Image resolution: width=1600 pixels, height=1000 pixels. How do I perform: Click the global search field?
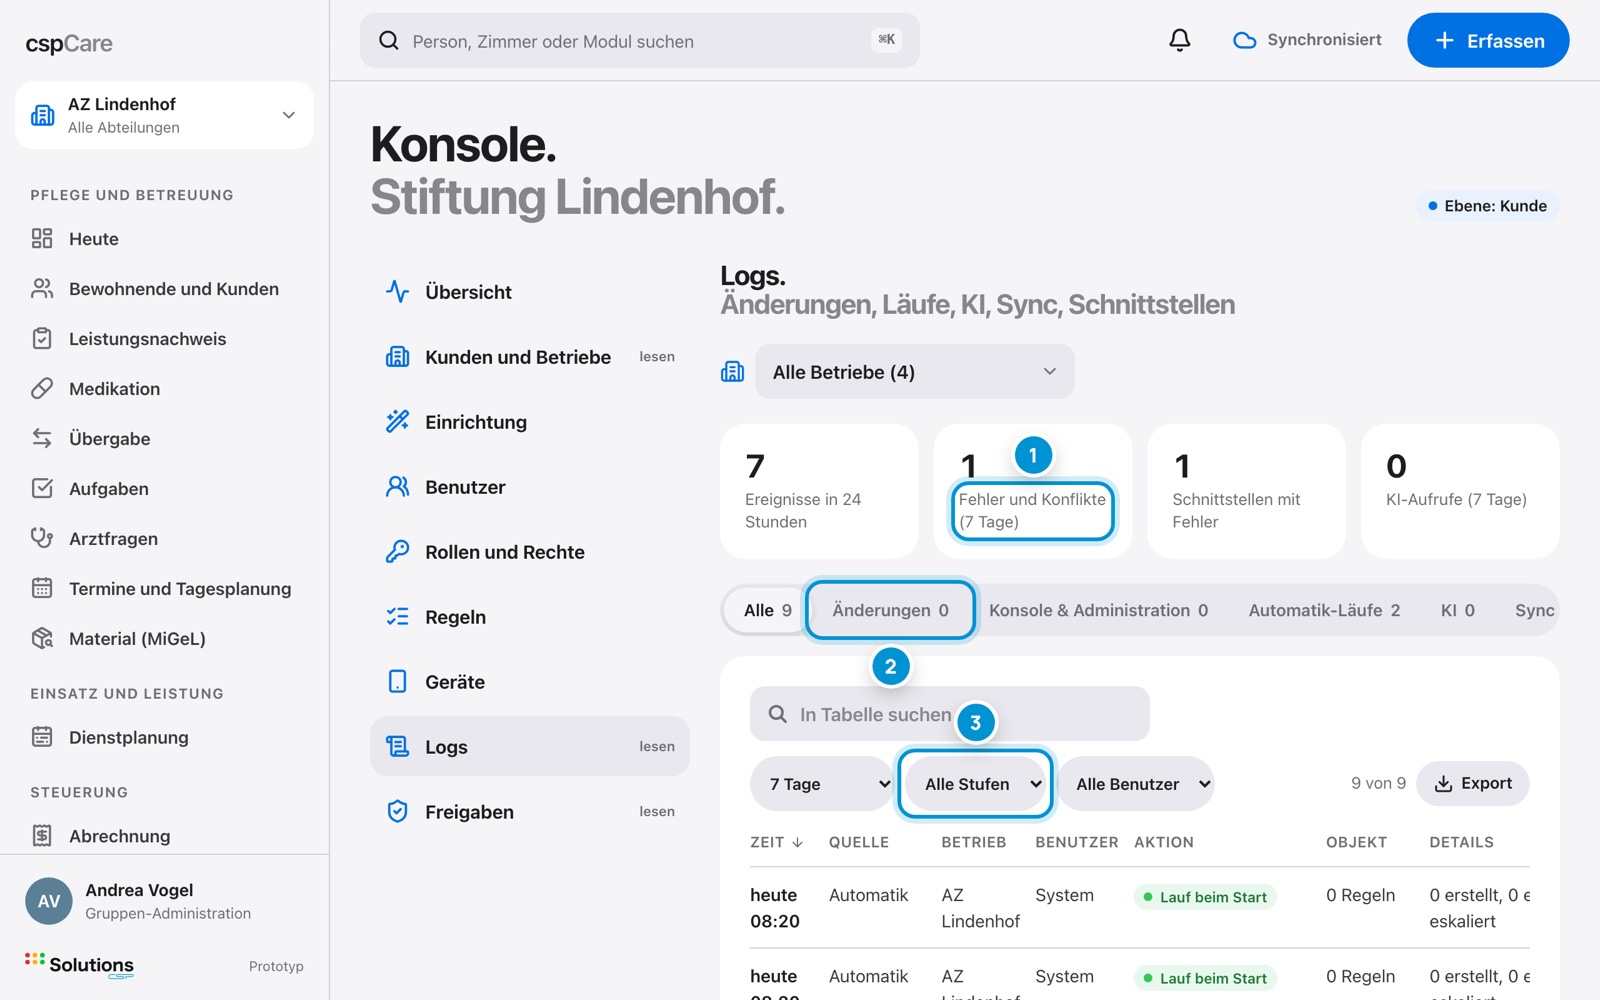tap(640, 40)
